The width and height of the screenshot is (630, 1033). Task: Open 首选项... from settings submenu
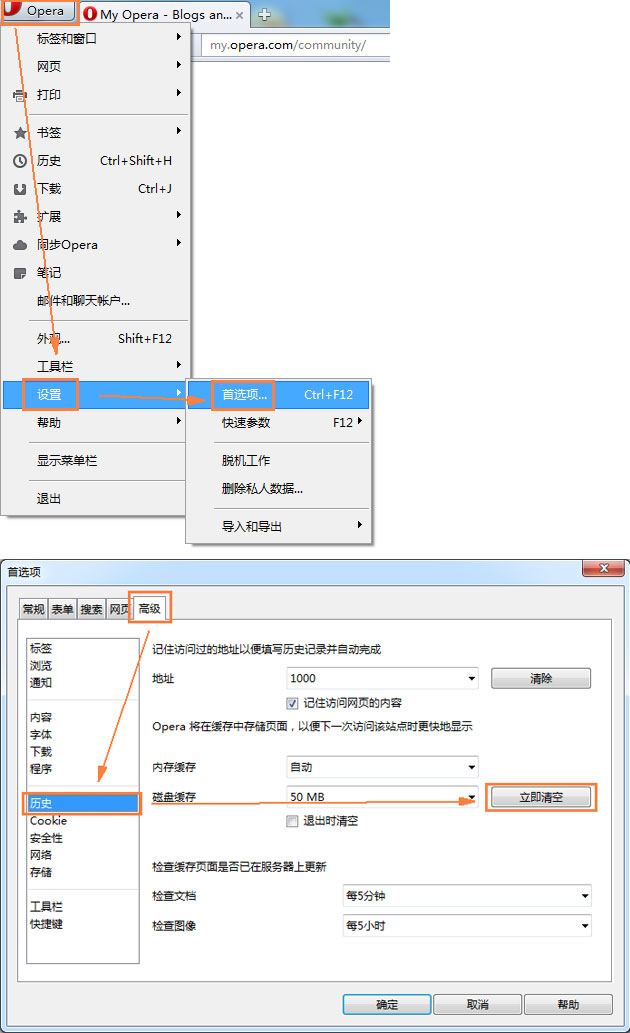[279, 395]
